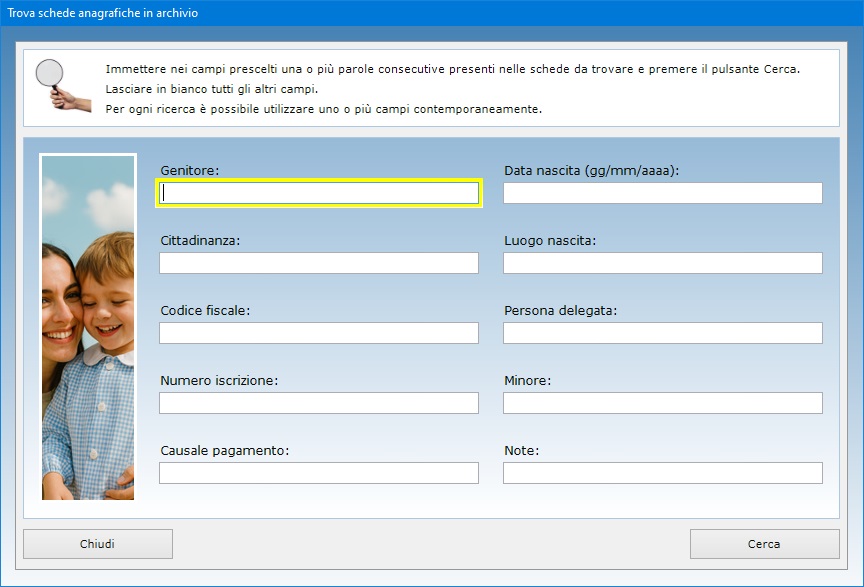Select the Minore input box
864x587 pixels.
point(662,403)
